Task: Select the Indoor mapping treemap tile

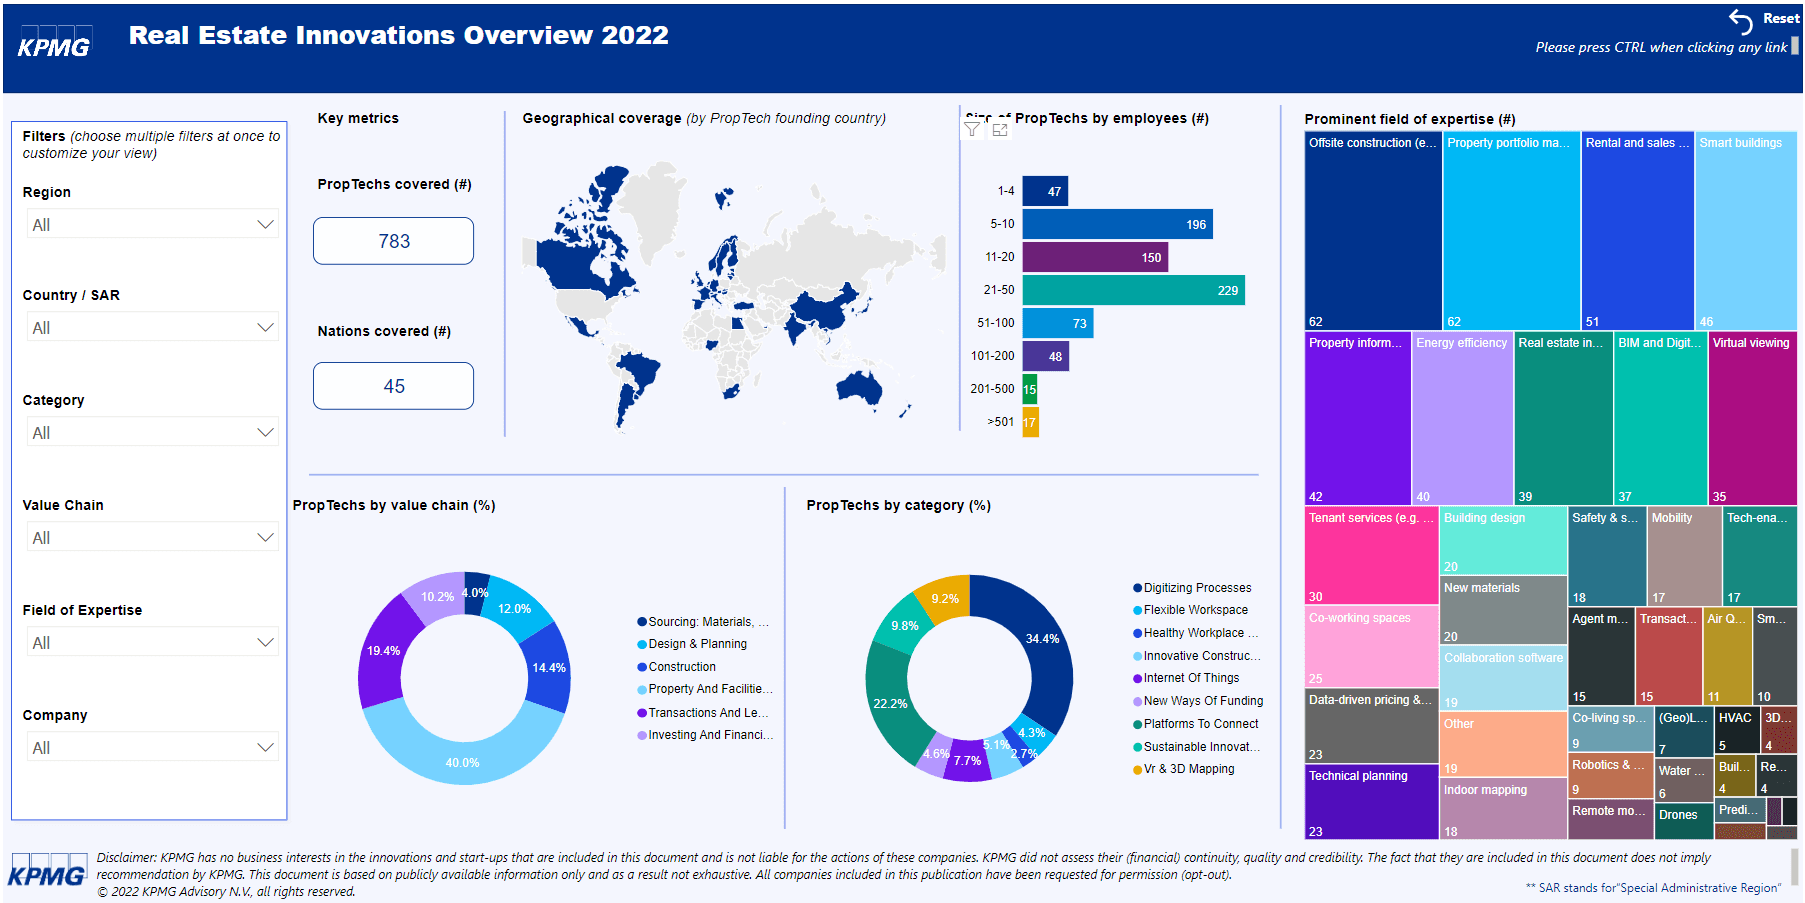Action: pos(1503,809)
